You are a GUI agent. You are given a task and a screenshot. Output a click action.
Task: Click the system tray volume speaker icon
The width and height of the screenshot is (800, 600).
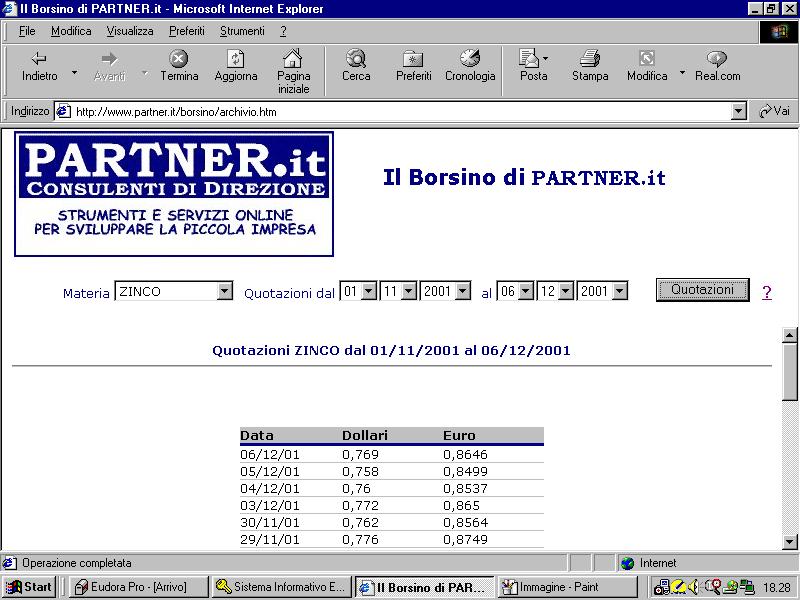pyautogui.click(x=693, y=587)
